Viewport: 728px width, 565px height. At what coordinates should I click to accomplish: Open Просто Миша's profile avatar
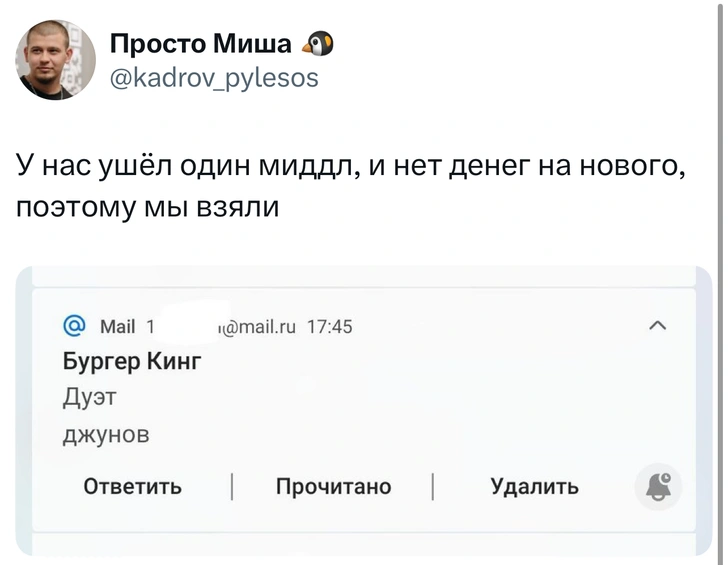click(x=56, y=60)
